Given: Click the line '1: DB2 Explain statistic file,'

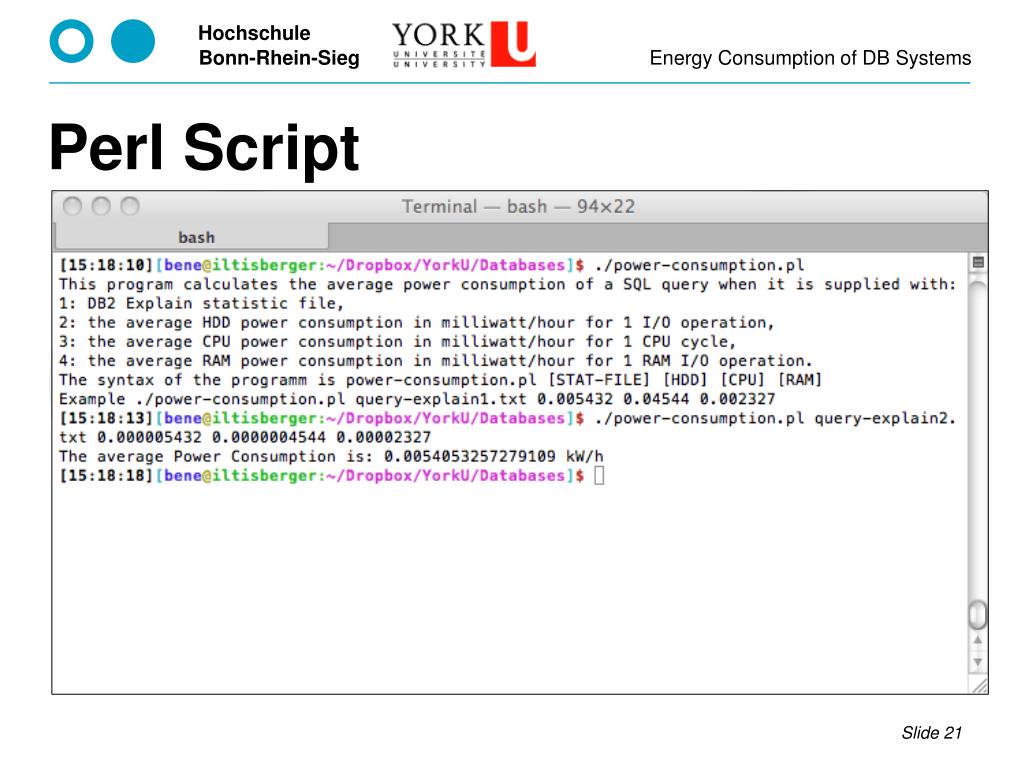Looking at the screenshot, I should coord(201,303).
